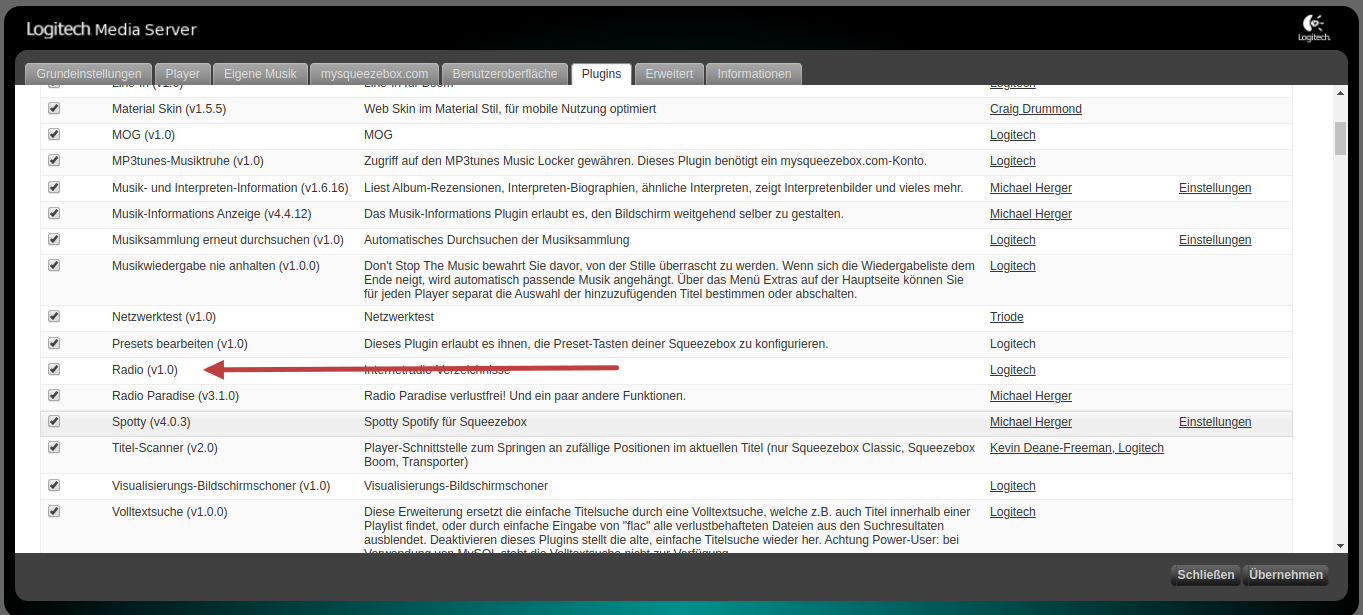This screenshot has width=1363, height=615.
Task: Click the Logitech logo icon
Action: click(x=1313, y=28)
